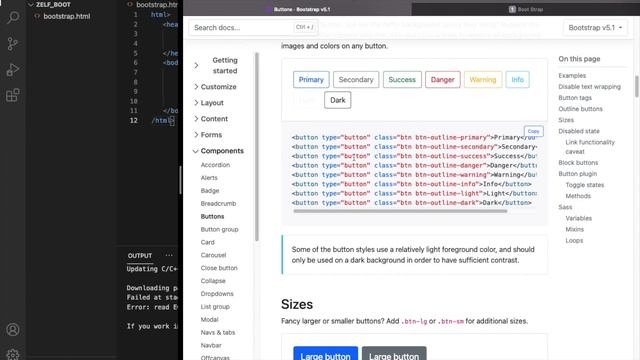Jump to Mixins under Sass

click(574, 229)
